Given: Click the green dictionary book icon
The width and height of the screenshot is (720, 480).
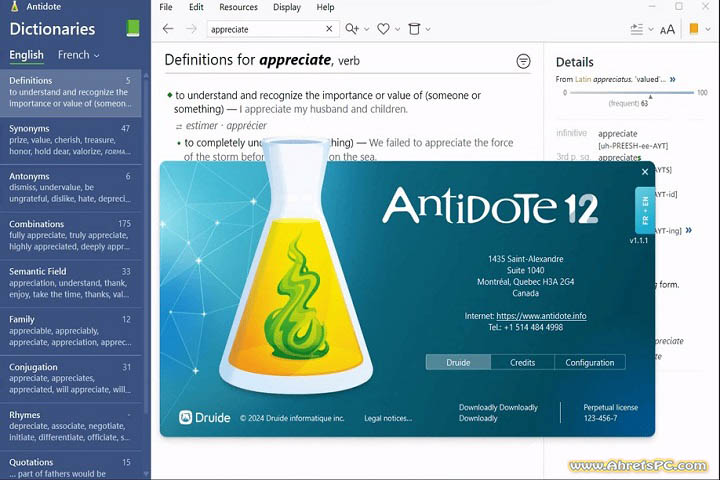Looking at the screenshot, I should click(133, 28).
